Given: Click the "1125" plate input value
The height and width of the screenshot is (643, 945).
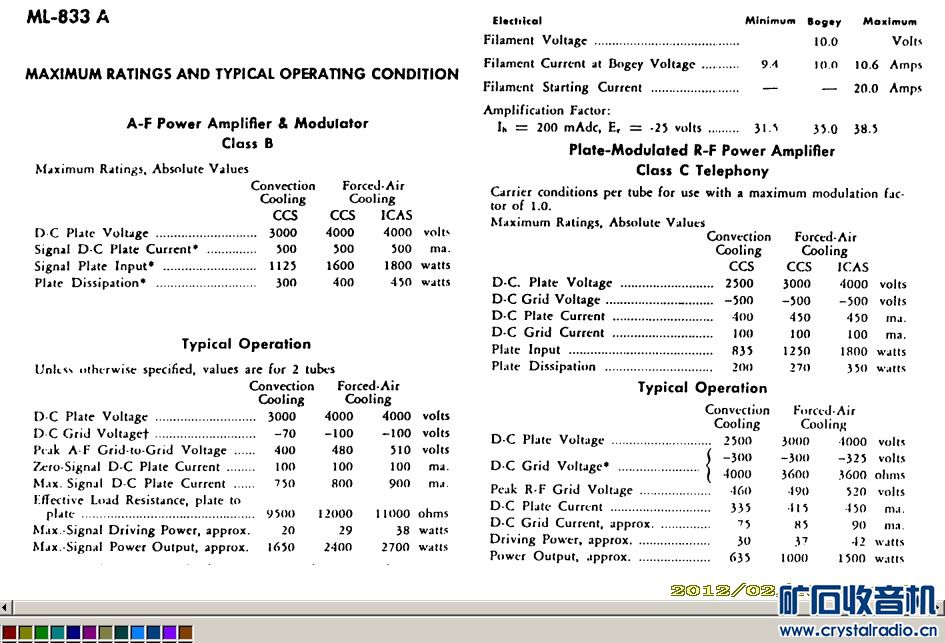Looking at the screenshot, I should click(283, 266).
